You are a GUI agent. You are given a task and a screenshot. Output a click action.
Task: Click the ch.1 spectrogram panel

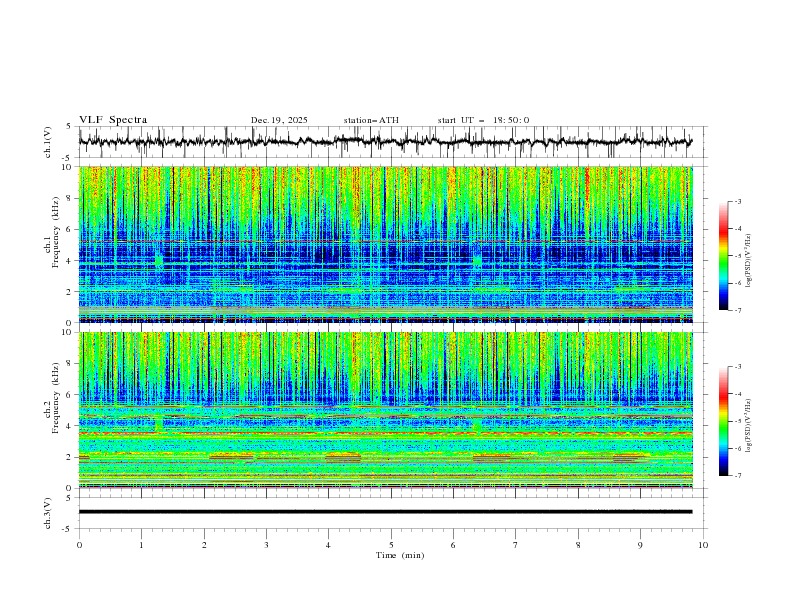[385, 244]
